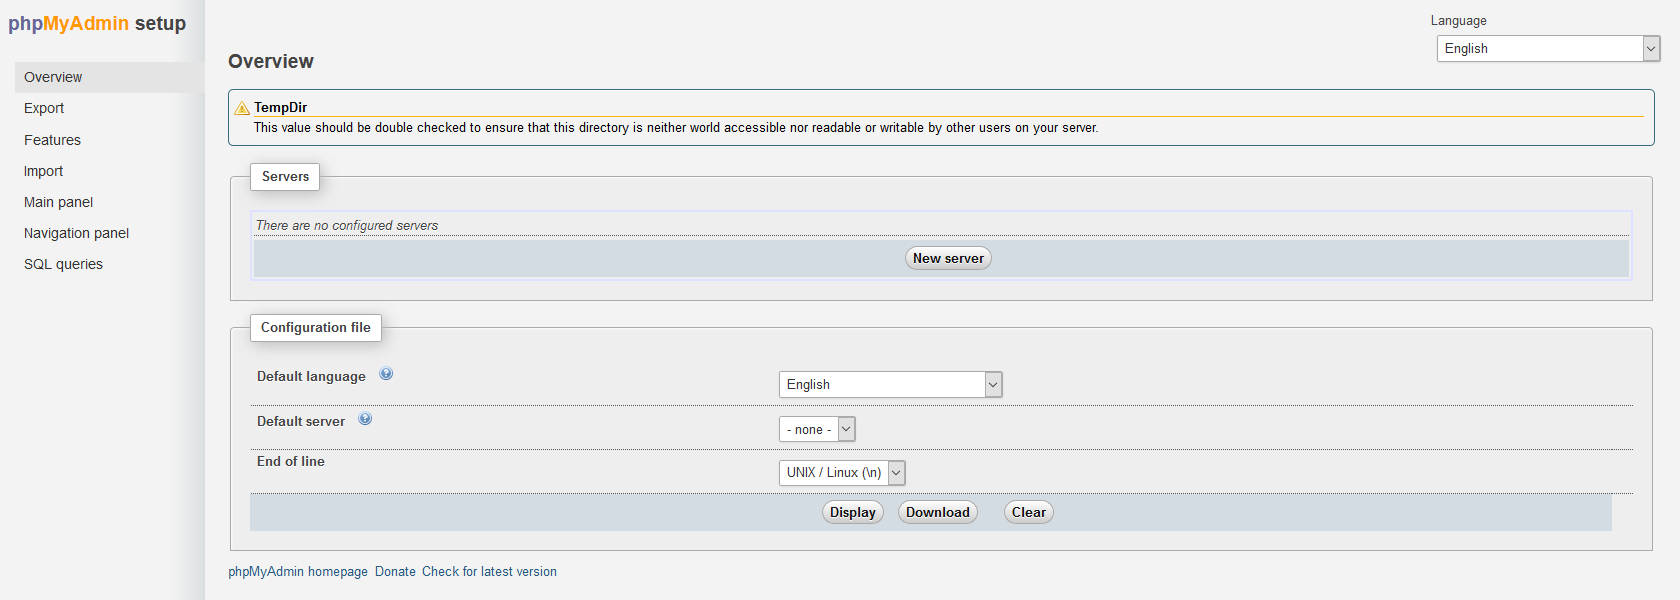Open the top-right Language dropdown
The height and width of the screenshot is (600, 1680).
pyautogui.click(x=1548, y=48)
